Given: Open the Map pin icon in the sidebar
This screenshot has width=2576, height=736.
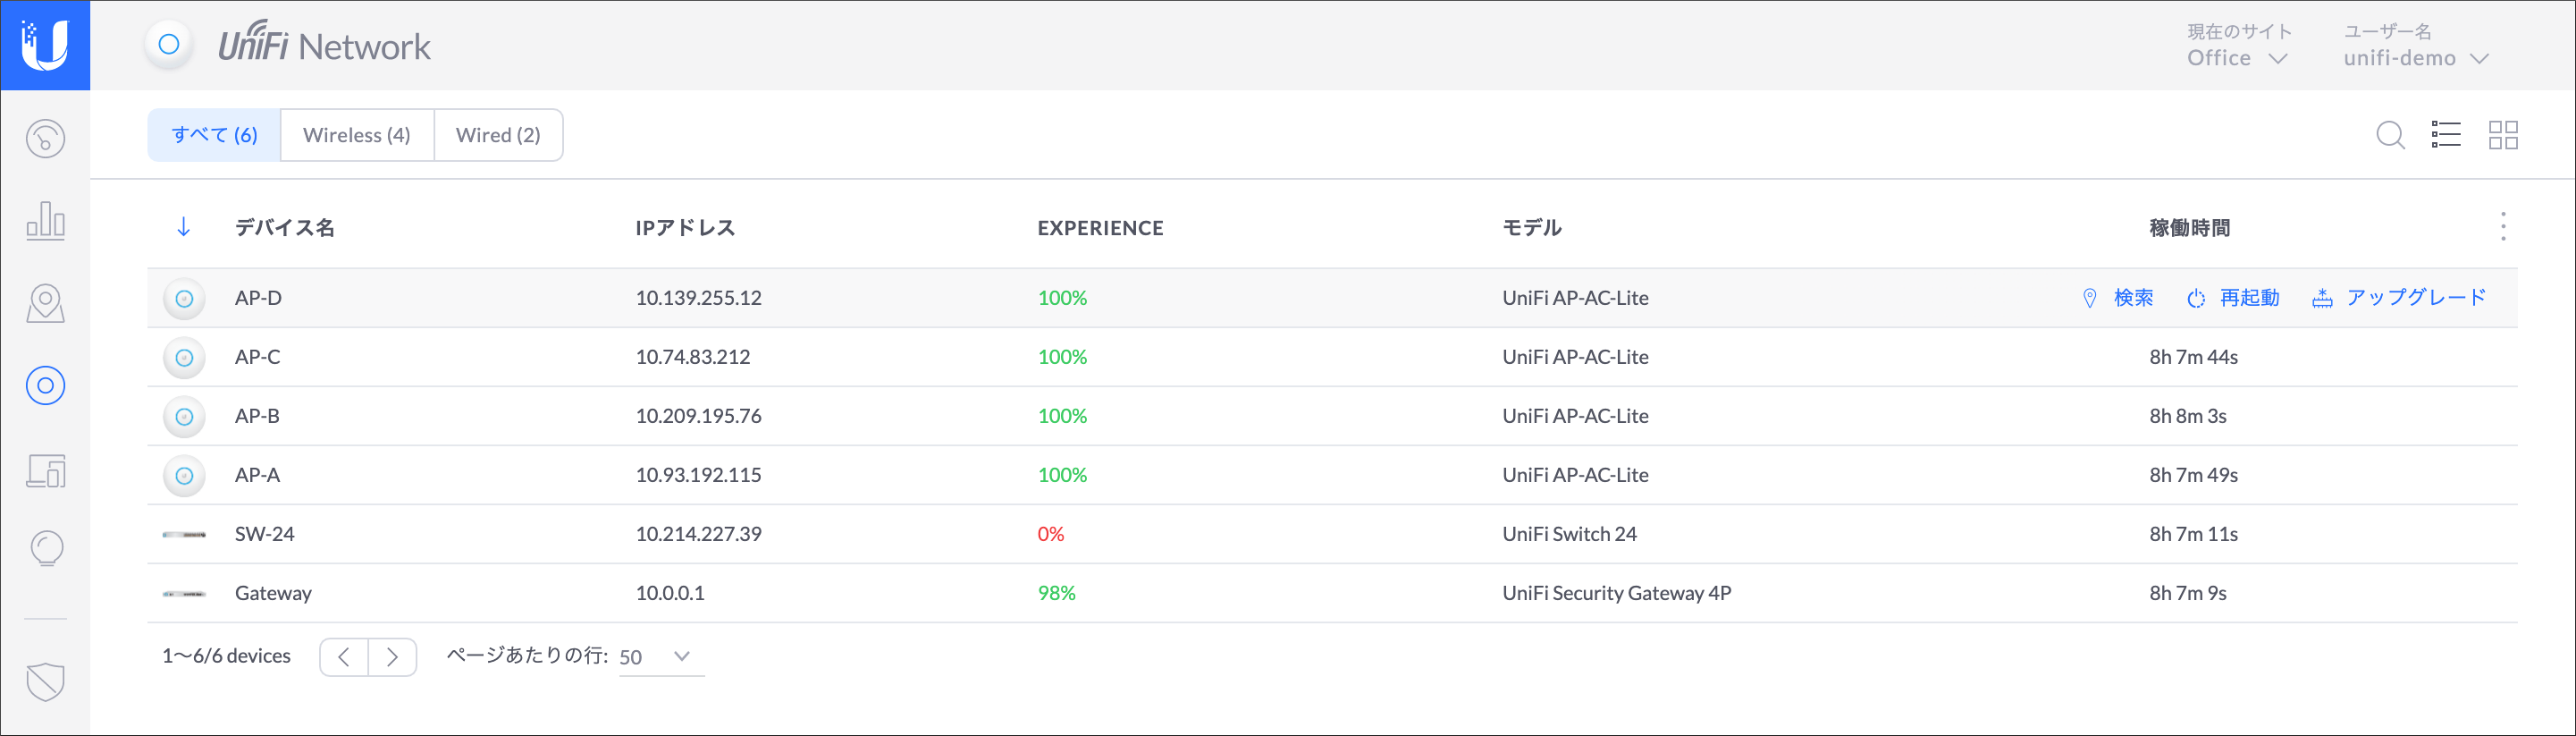Looking at the screenshot, I should coord(45,303).
